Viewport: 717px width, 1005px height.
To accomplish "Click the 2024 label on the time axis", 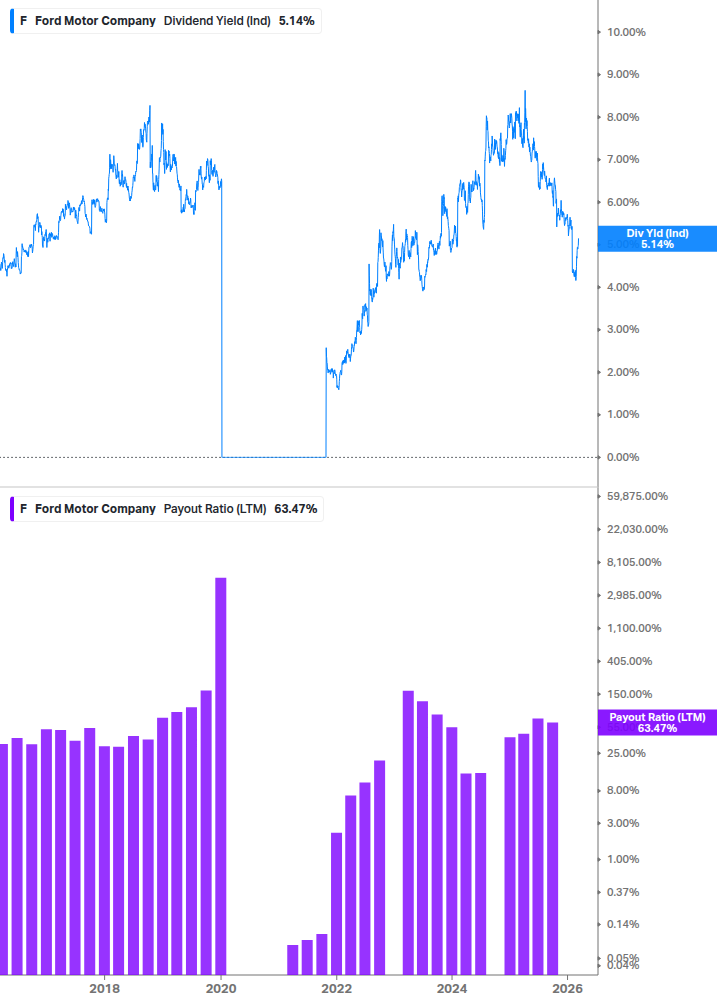I will click(x=452, y=988).
